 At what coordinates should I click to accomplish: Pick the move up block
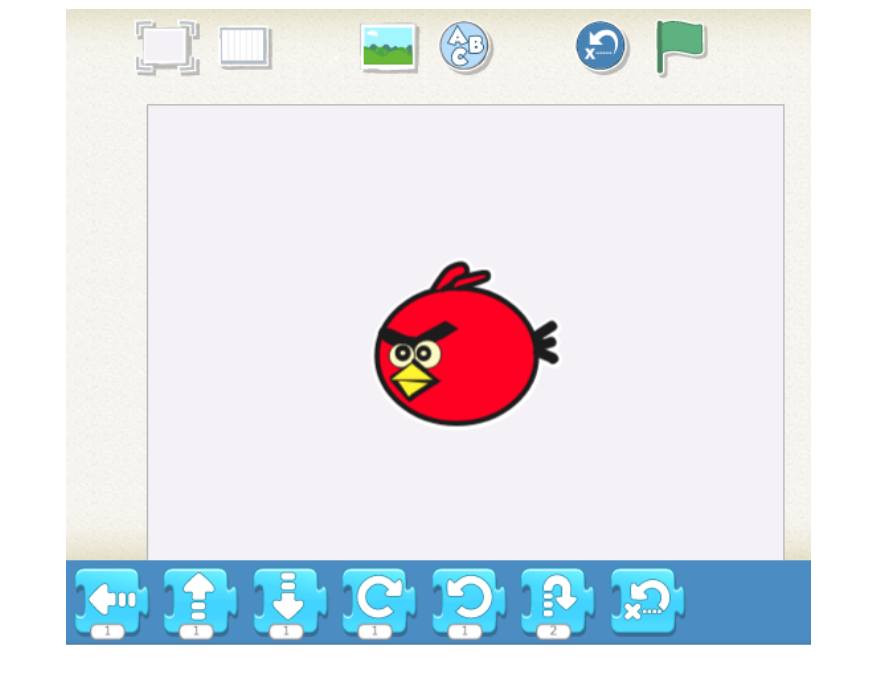pyautogui.click(x=200, y=601)
